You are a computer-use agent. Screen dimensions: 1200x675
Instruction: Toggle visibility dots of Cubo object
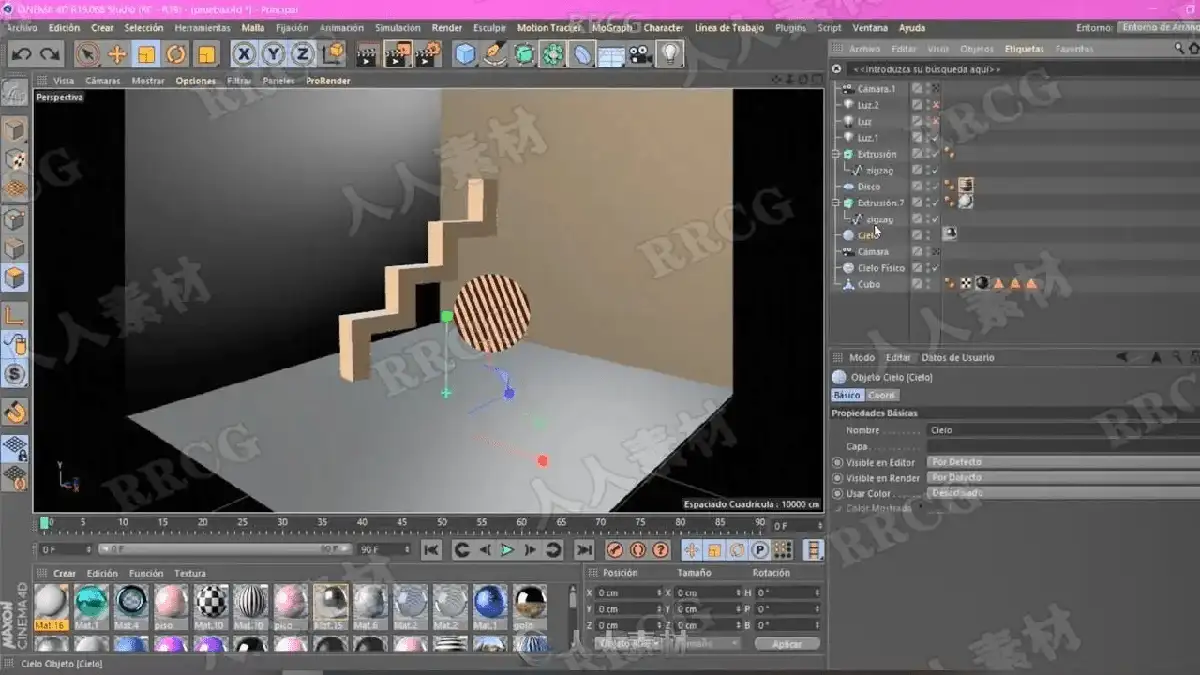point(927,284)
